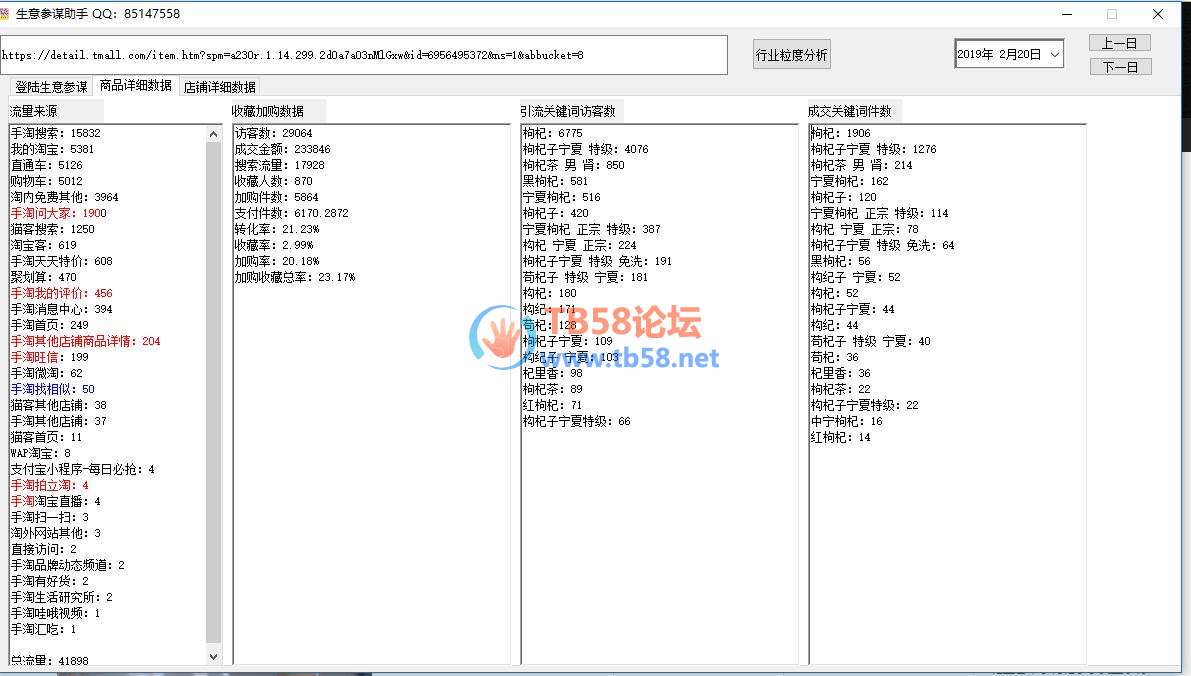Screen dimensions: 1191x676
Task: Select red row 手淘问大家: 1900
Action: pyautogui.click(x=58, y=213)
